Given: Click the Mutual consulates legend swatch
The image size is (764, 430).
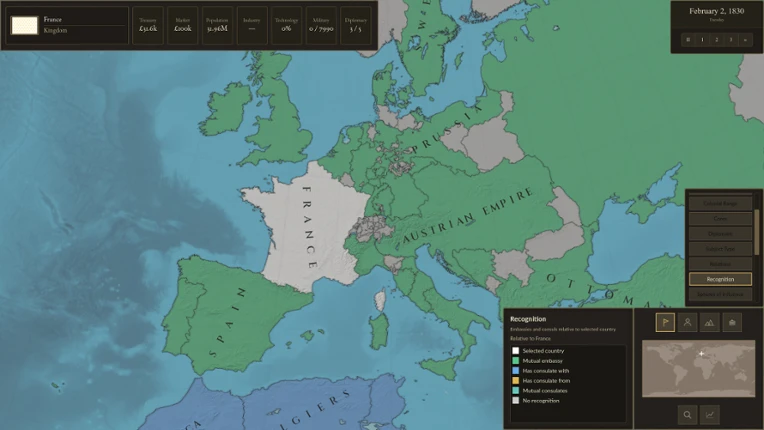Looking at the screenshot, I should [516, 391].
